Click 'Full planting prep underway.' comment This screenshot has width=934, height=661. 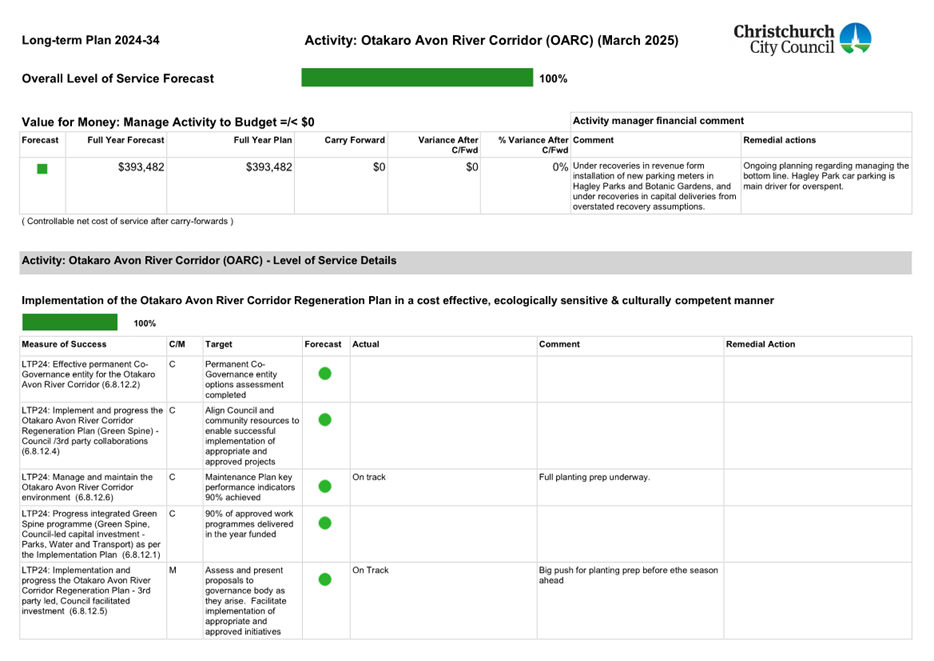(594, 477)
